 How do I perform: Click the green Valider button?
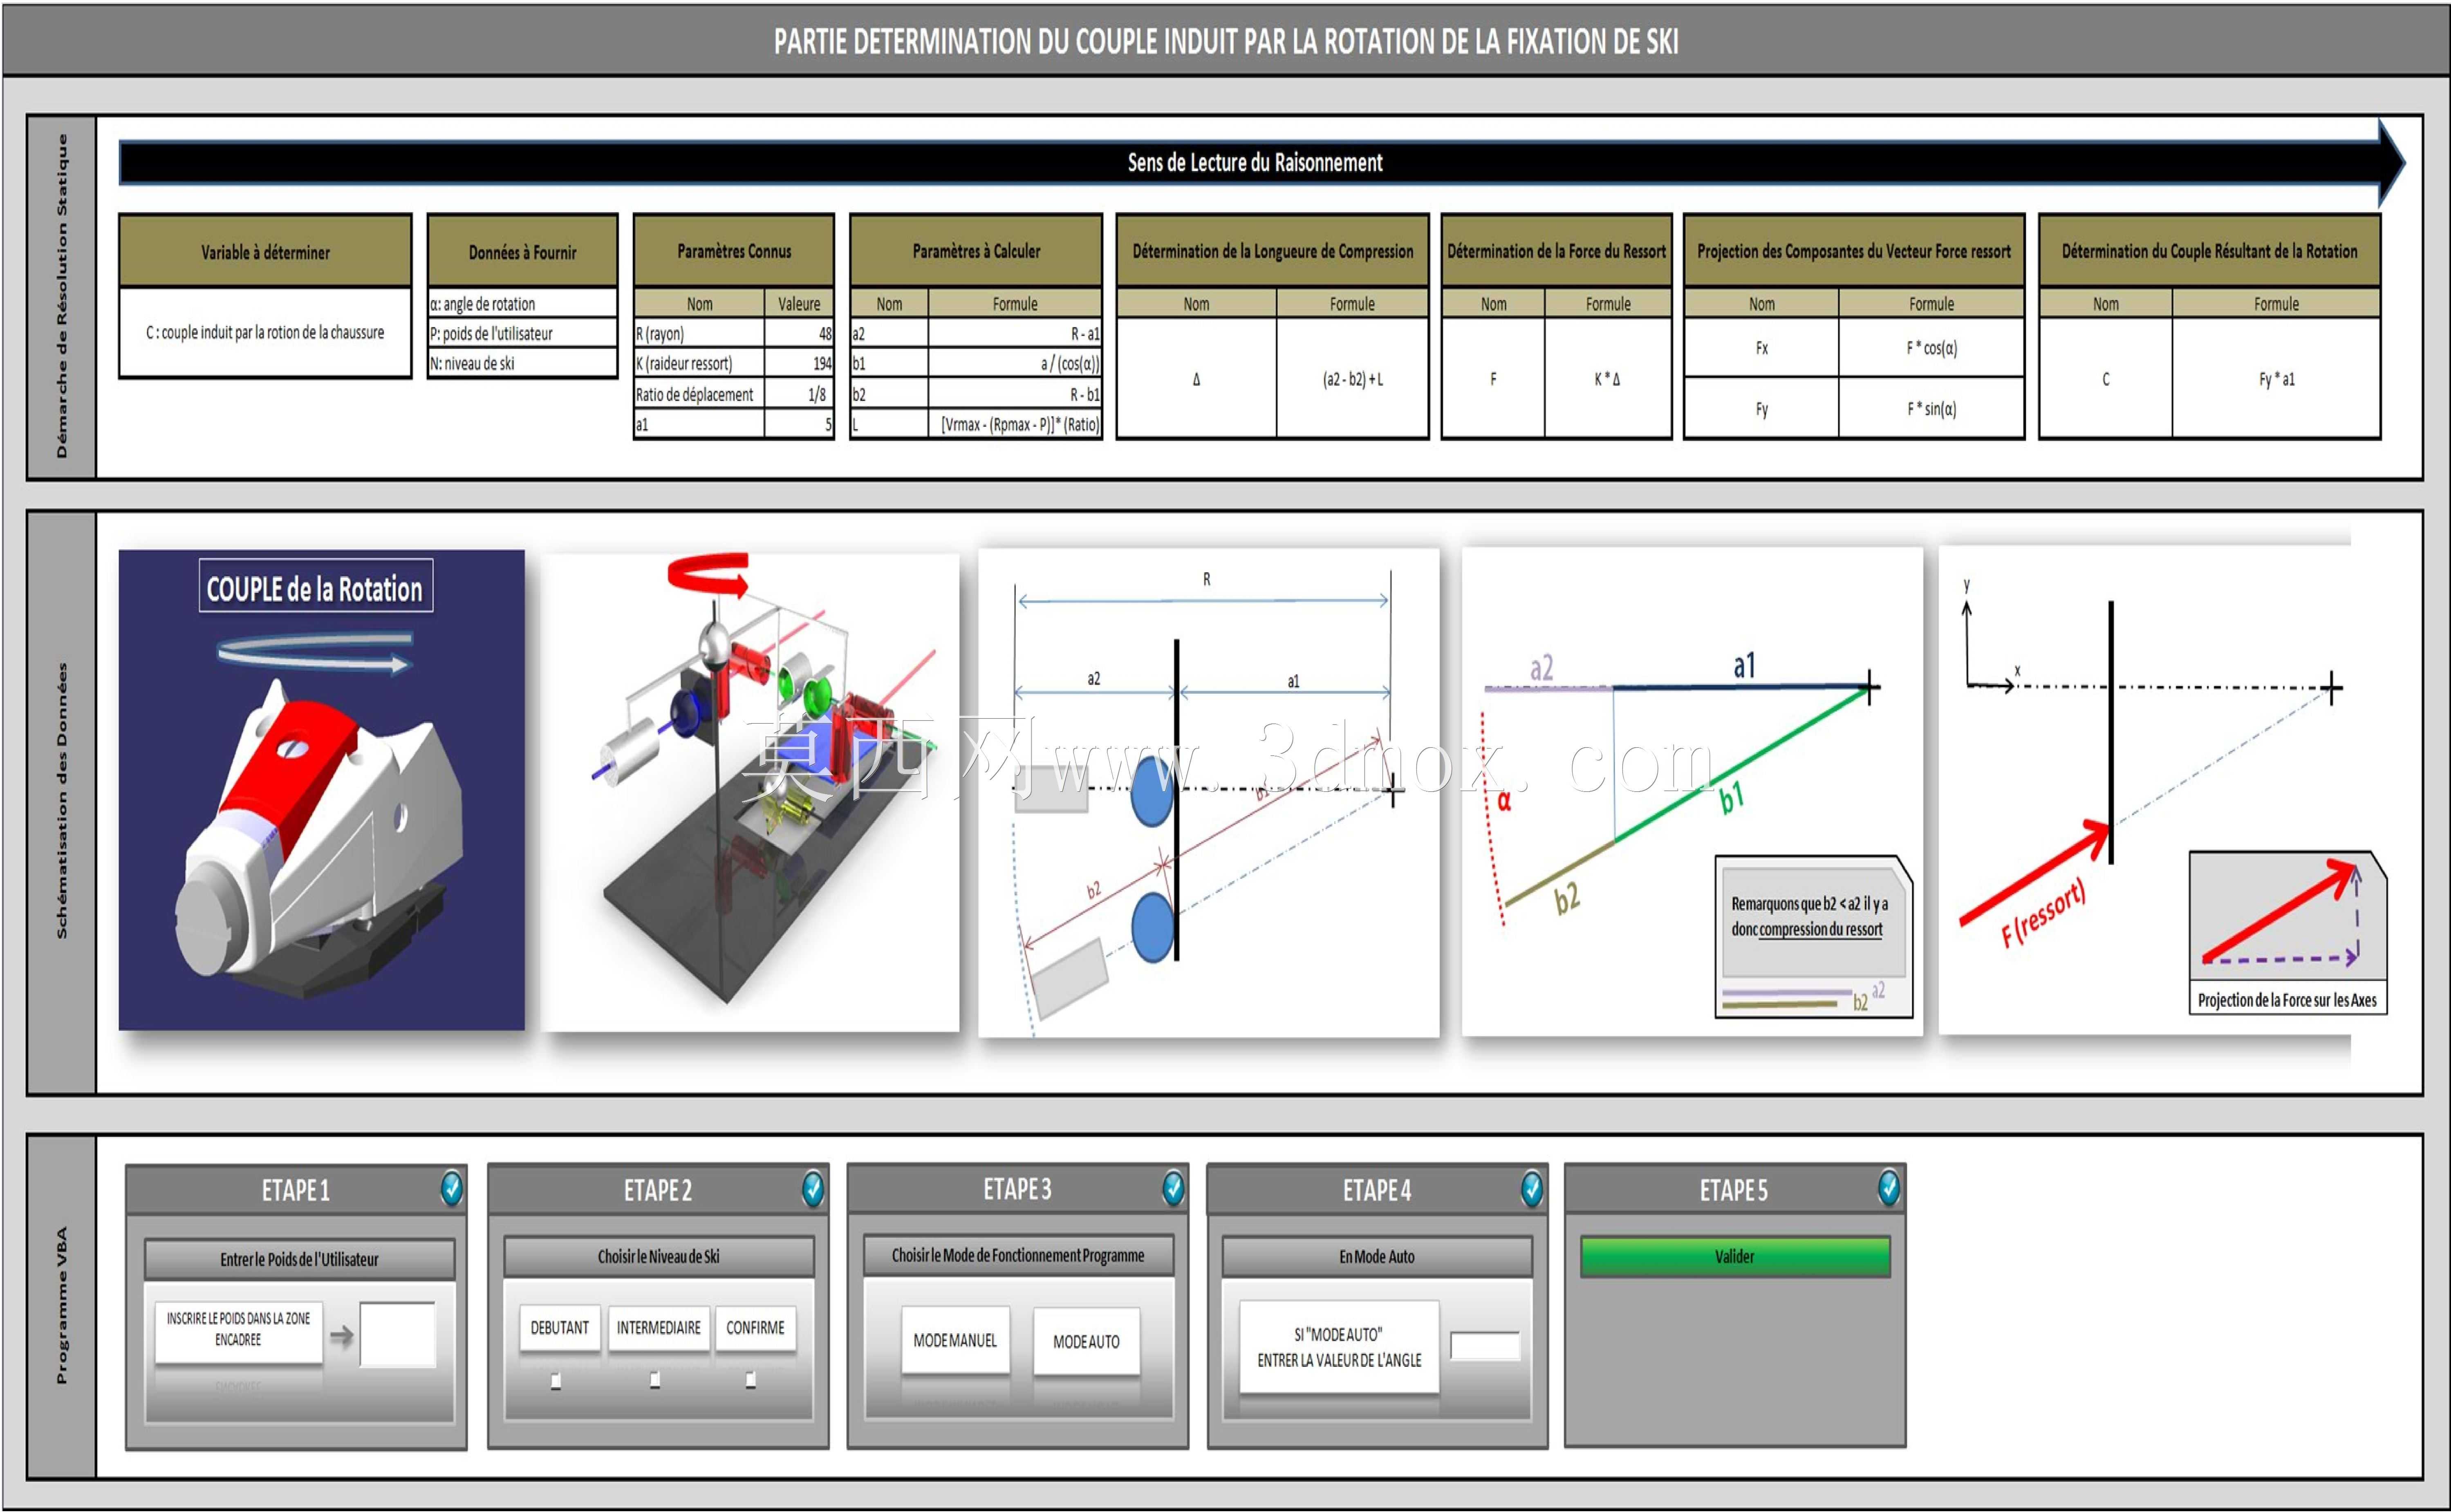[x=1735, y=1257]
